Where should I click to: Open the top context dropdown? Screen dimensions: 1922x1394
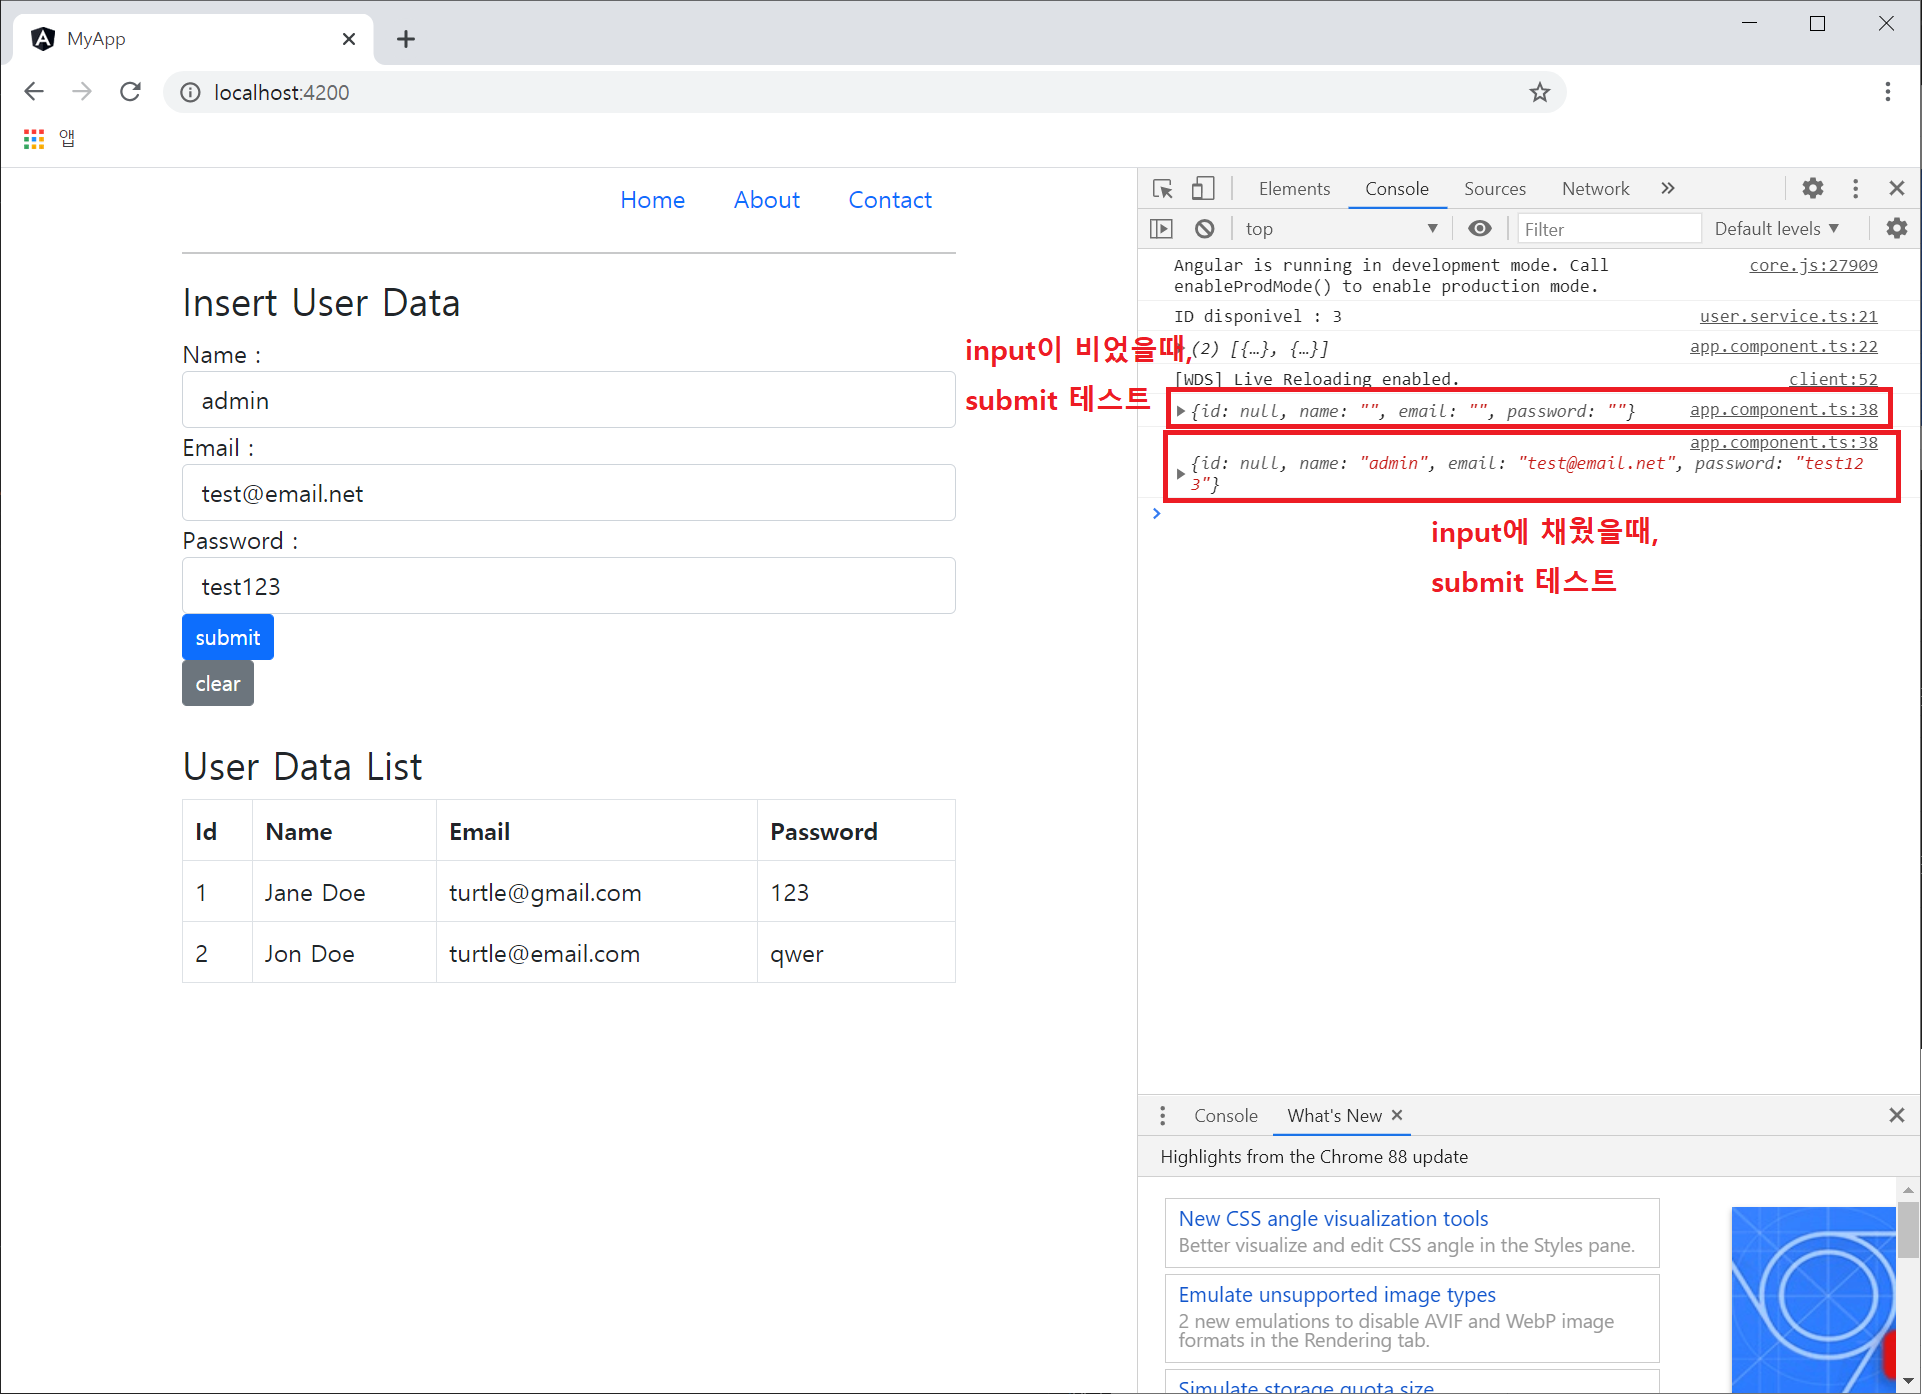pos(1340,229)
